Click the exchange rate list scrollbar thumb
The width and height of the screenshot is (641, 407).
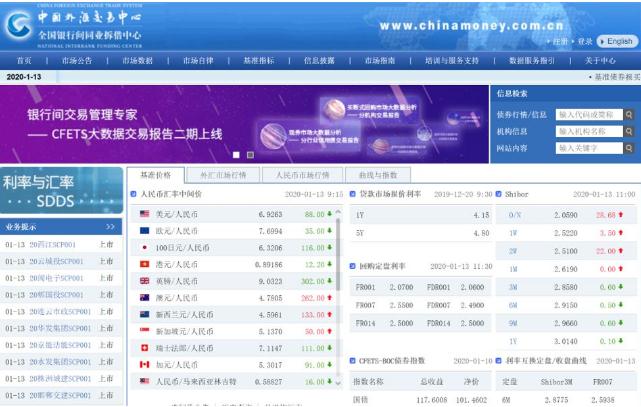point(338,255)
